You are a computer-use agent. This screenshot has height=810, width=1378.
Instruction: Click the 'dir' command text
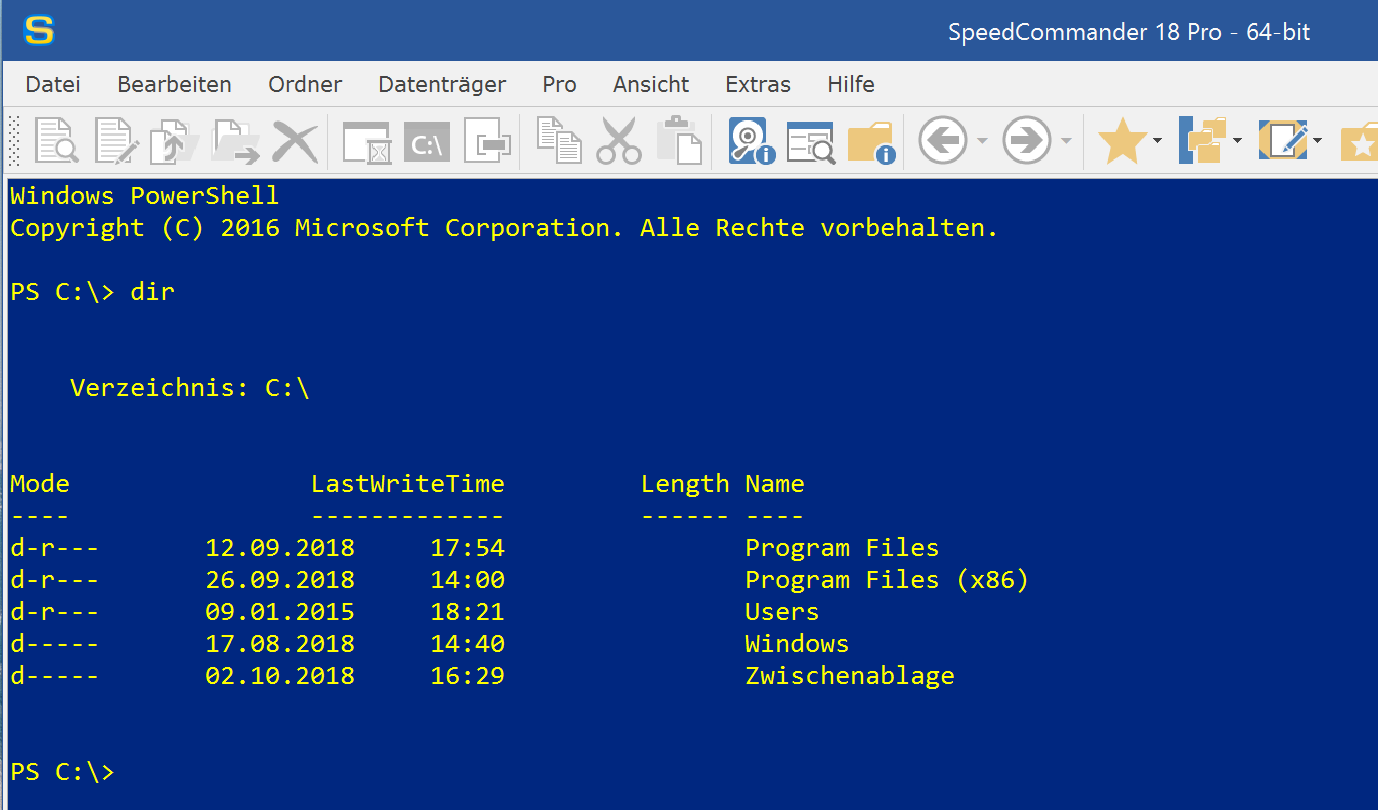coord(152,292)
